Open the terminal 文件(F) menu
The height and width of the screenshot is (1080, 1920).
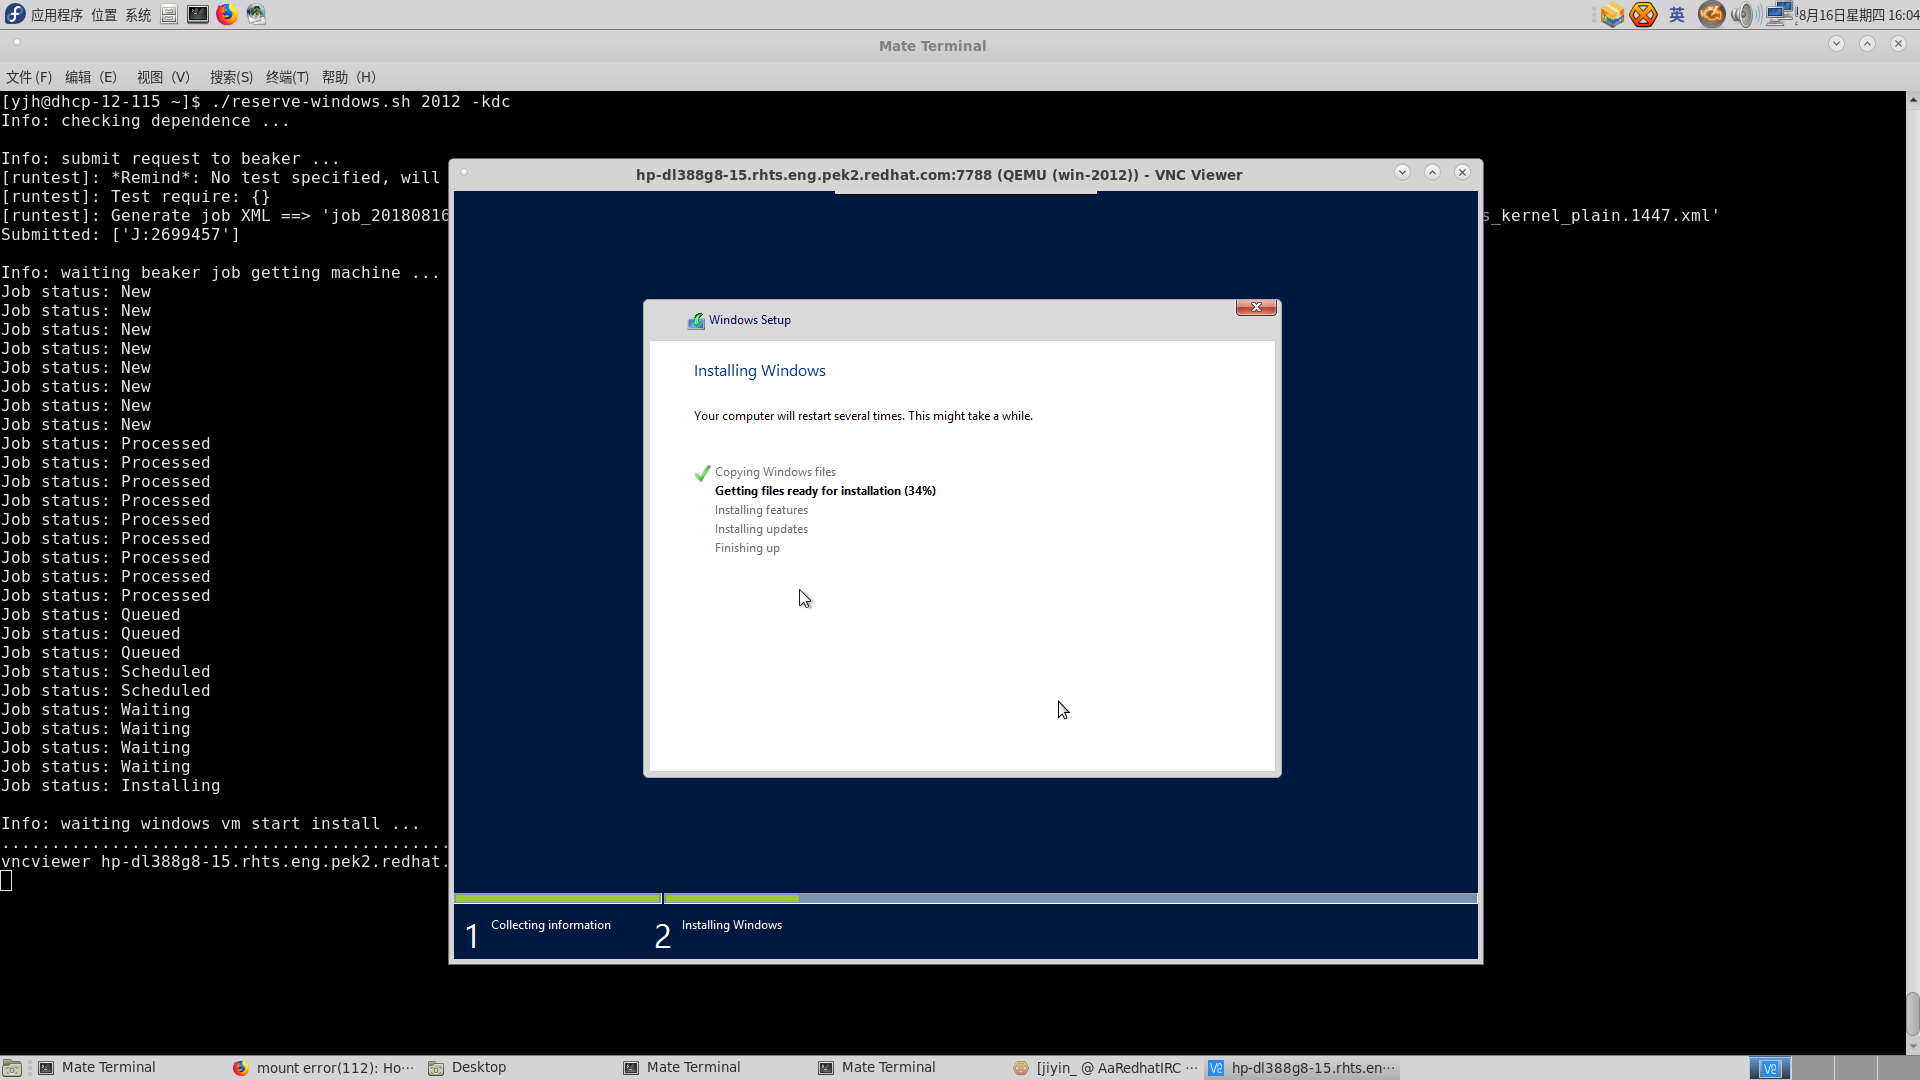29,77
